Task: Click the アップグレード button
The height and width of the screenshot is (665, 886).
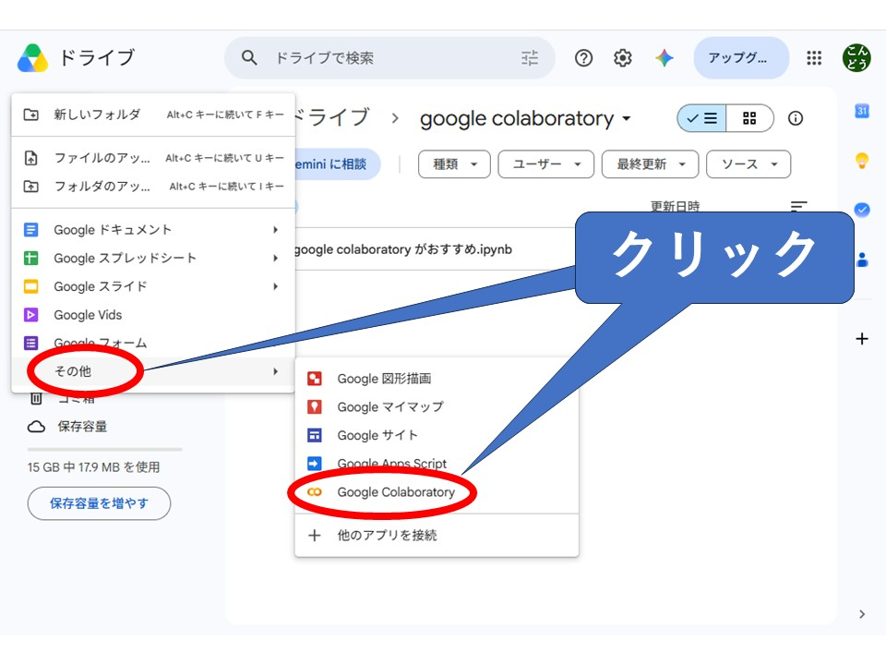Action: click(x=741, y=58)
